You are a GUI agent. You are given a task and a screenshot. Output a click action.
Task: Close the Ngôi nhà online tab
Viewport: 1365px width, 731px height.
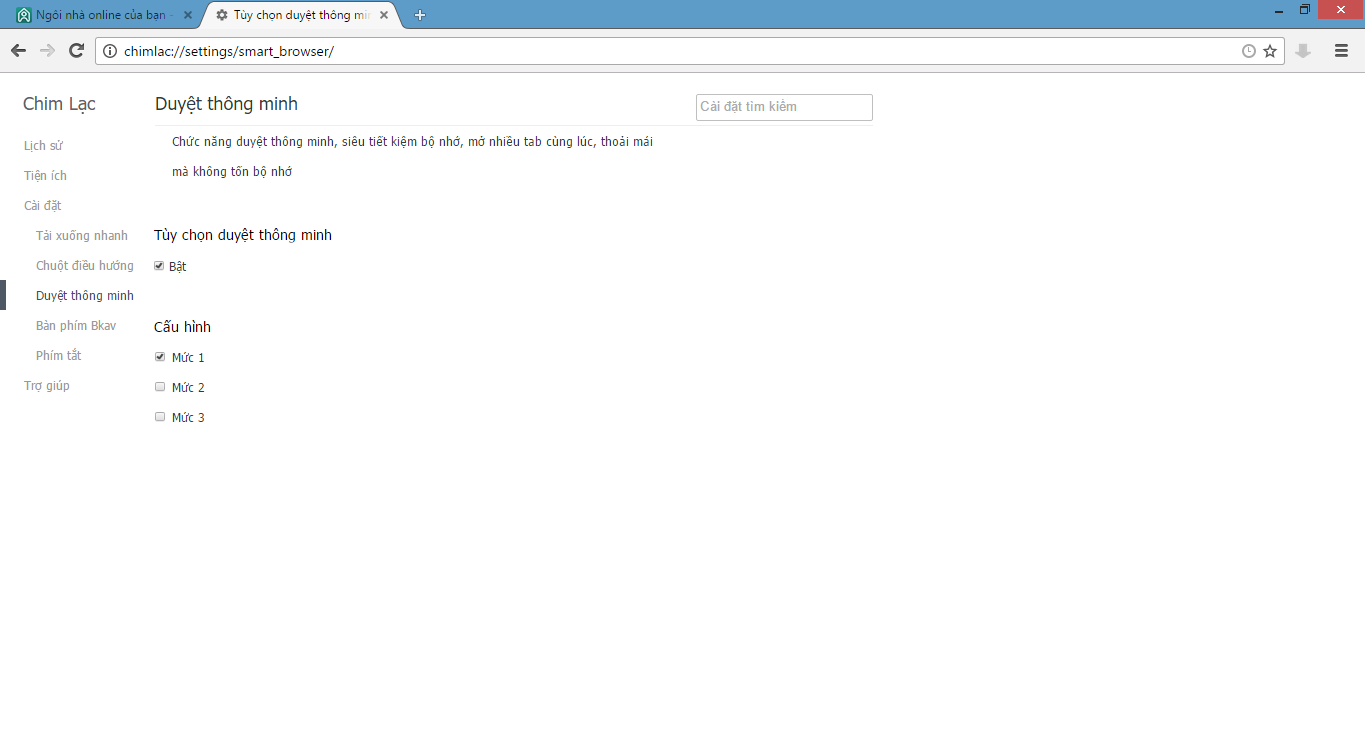(x=187, y=15)
